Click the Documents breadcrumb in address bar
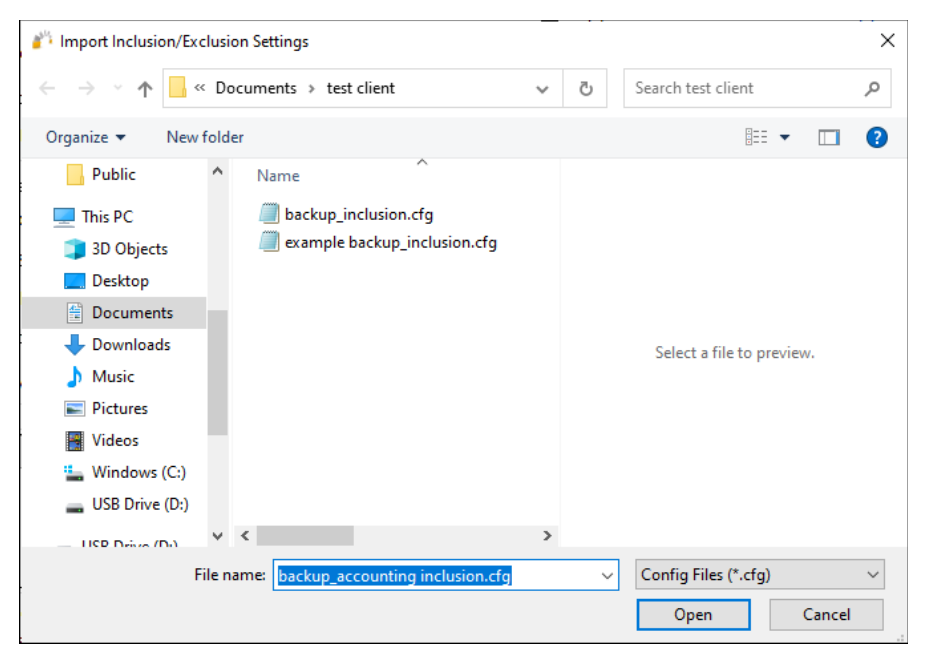Image resolution: width=927 pixels, height=663 pixels. pyautogui.click(x=256, y=88)
